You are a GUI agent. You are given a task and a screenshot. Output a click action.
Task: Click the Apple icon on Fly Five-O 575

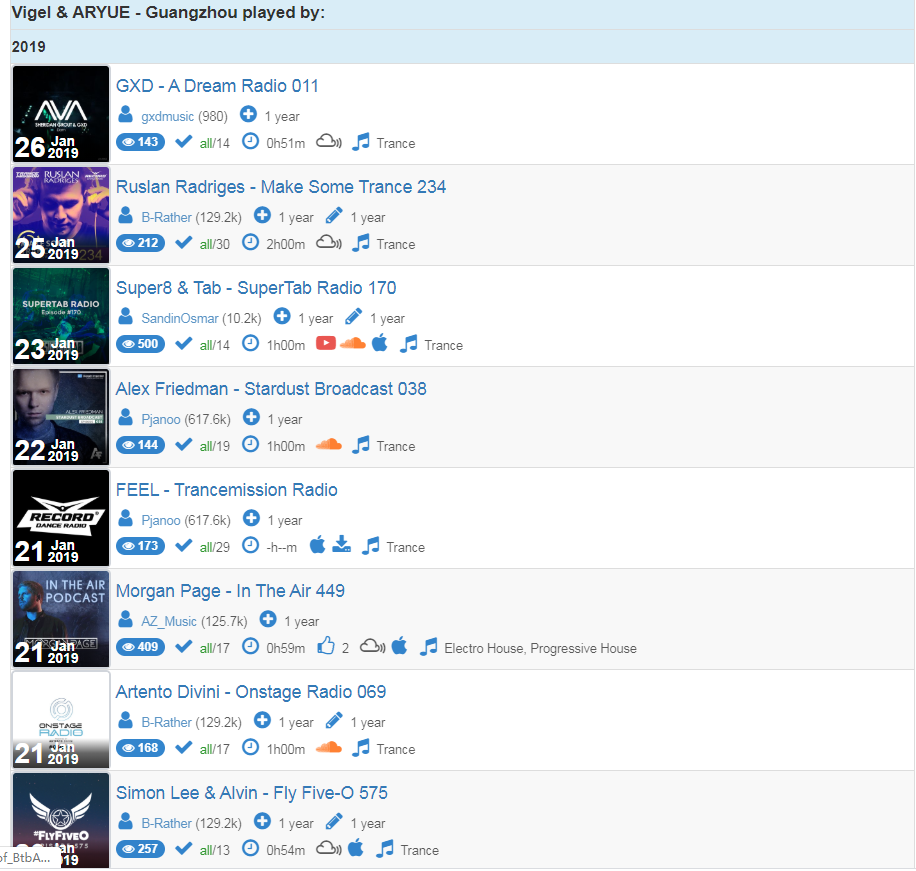[x=356, y=848]
